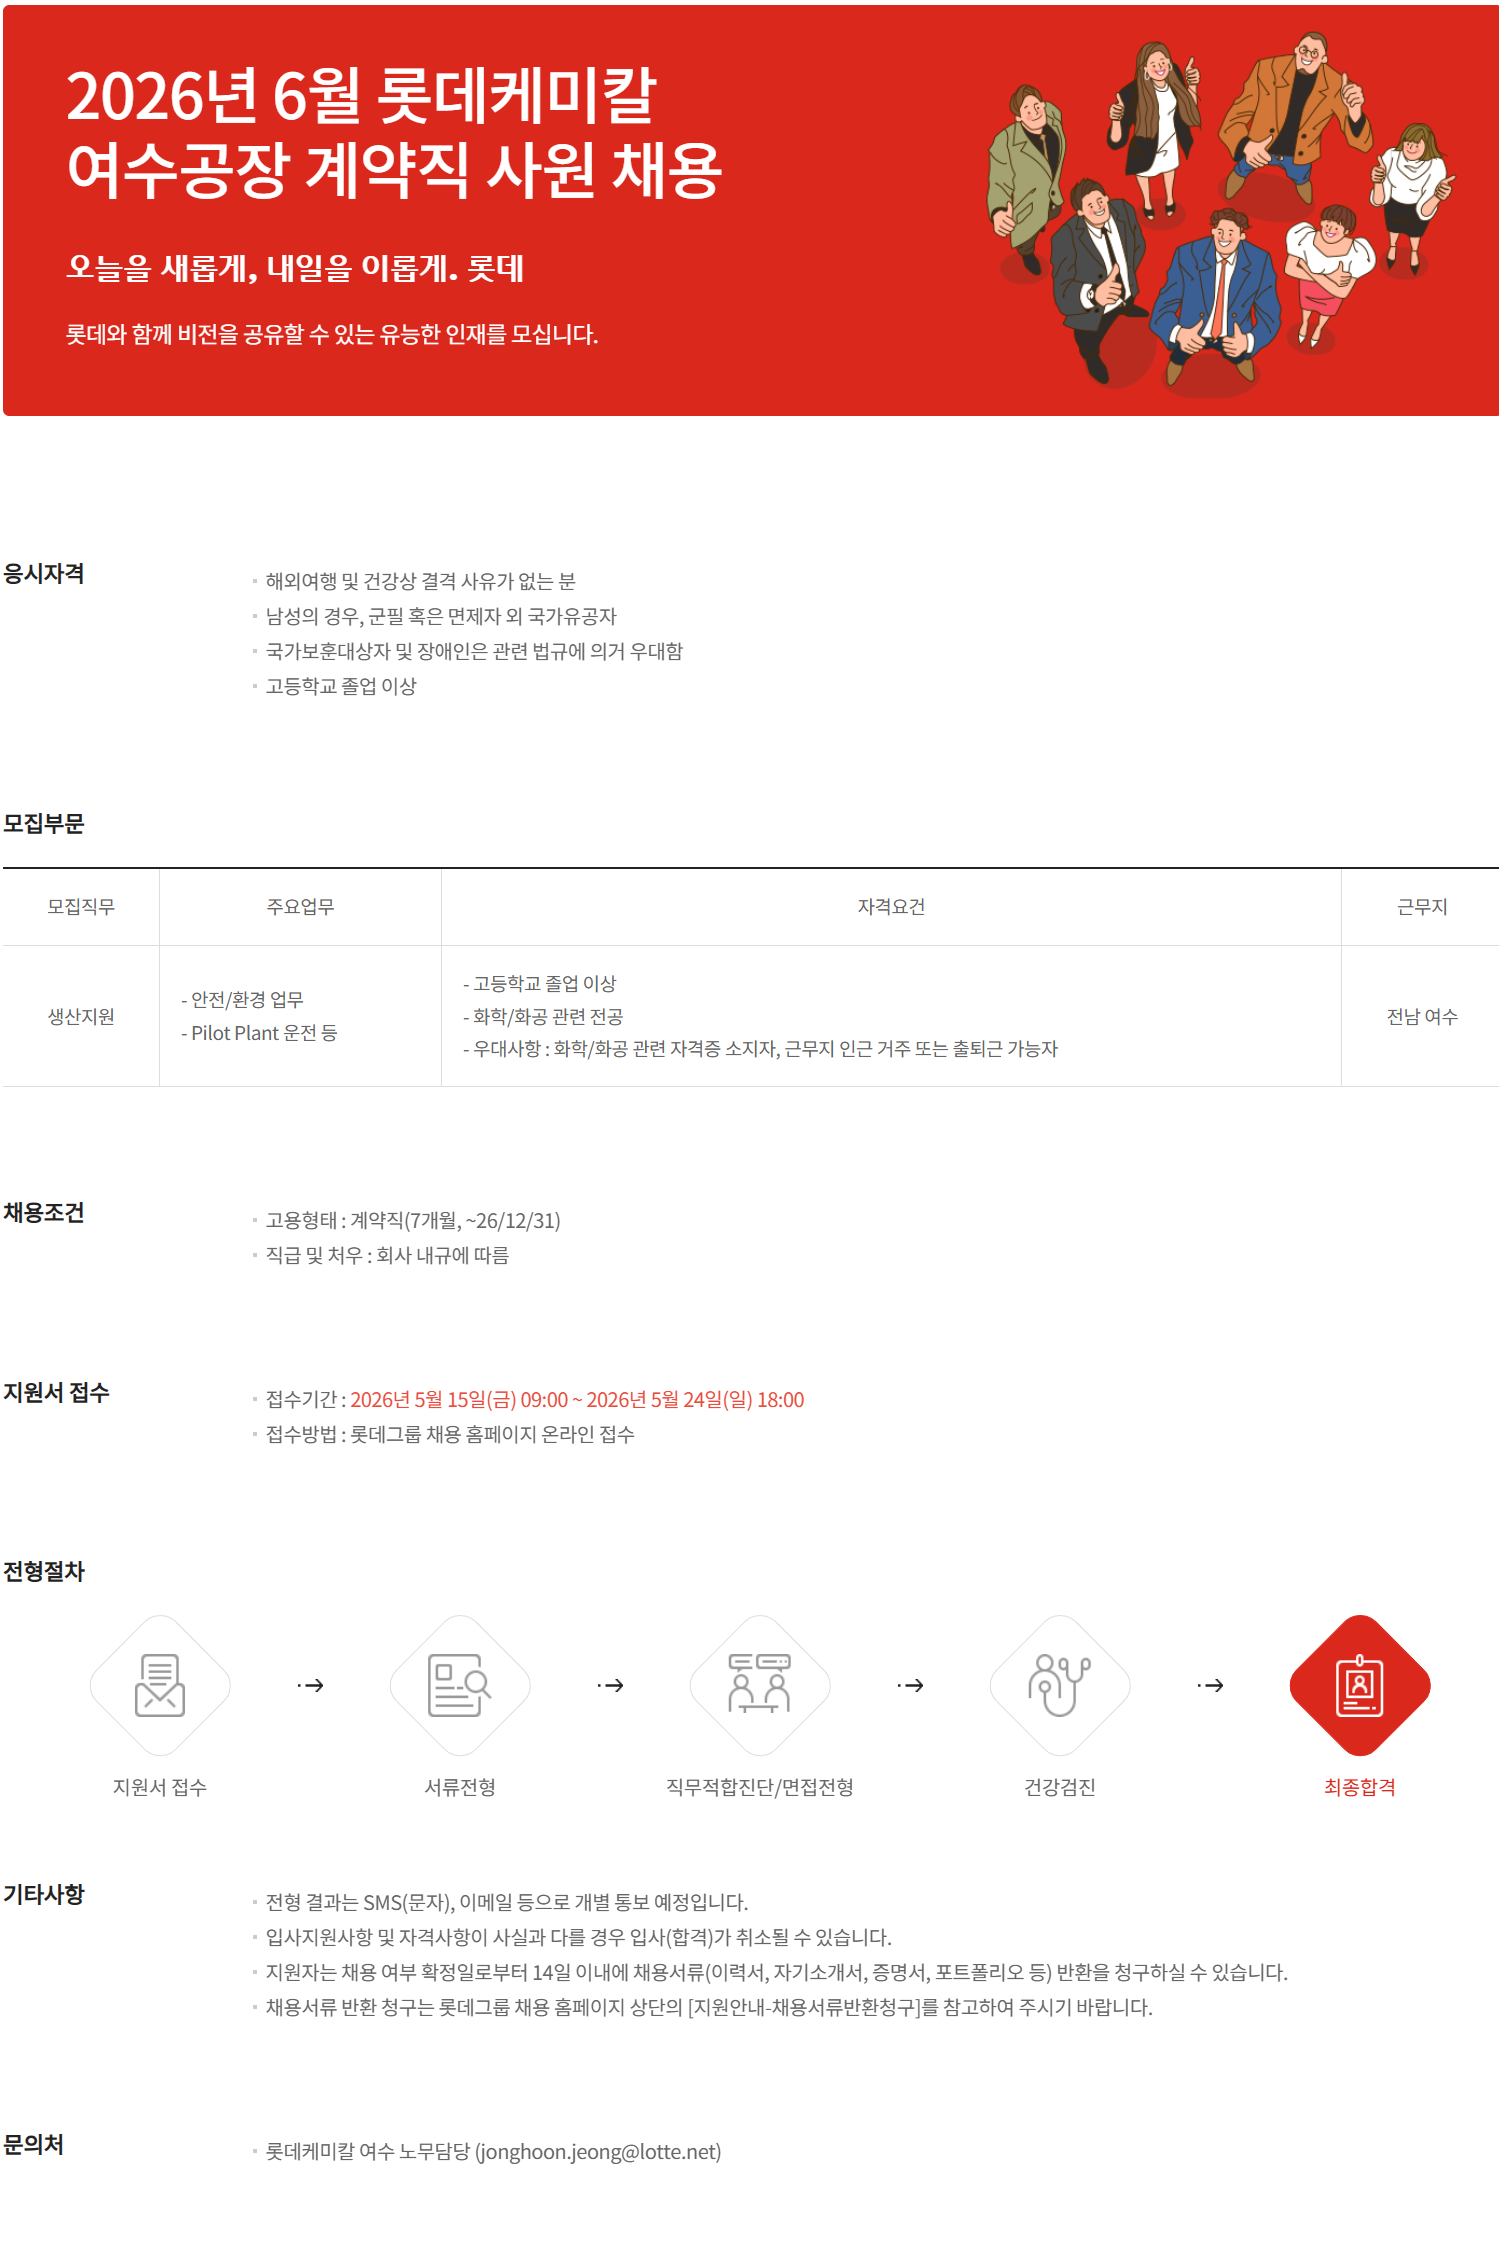Click the 자격요건 column header
Image resolution: width=1499 pixels, height=2254 pixels.
coord(891,907)
